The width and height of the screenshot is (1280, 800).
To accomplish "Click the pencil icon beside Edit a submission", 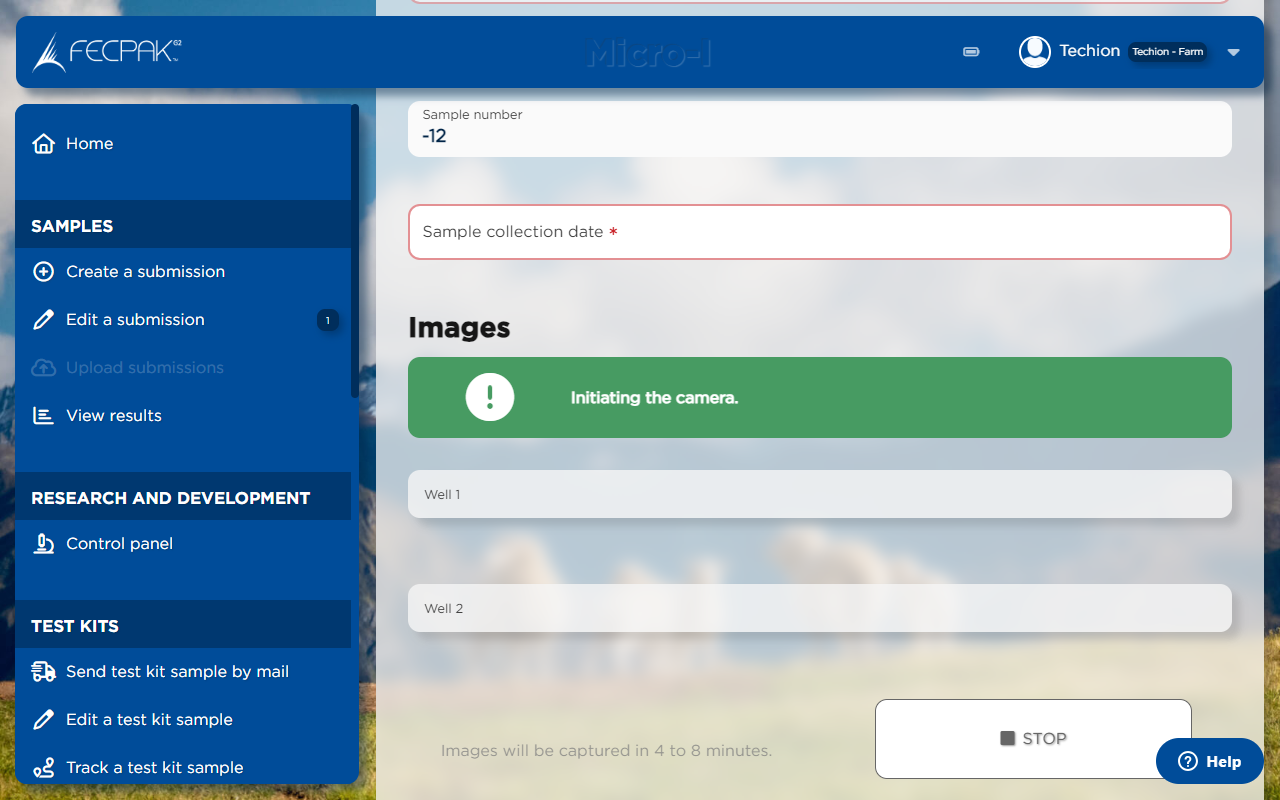I will 44,319.
